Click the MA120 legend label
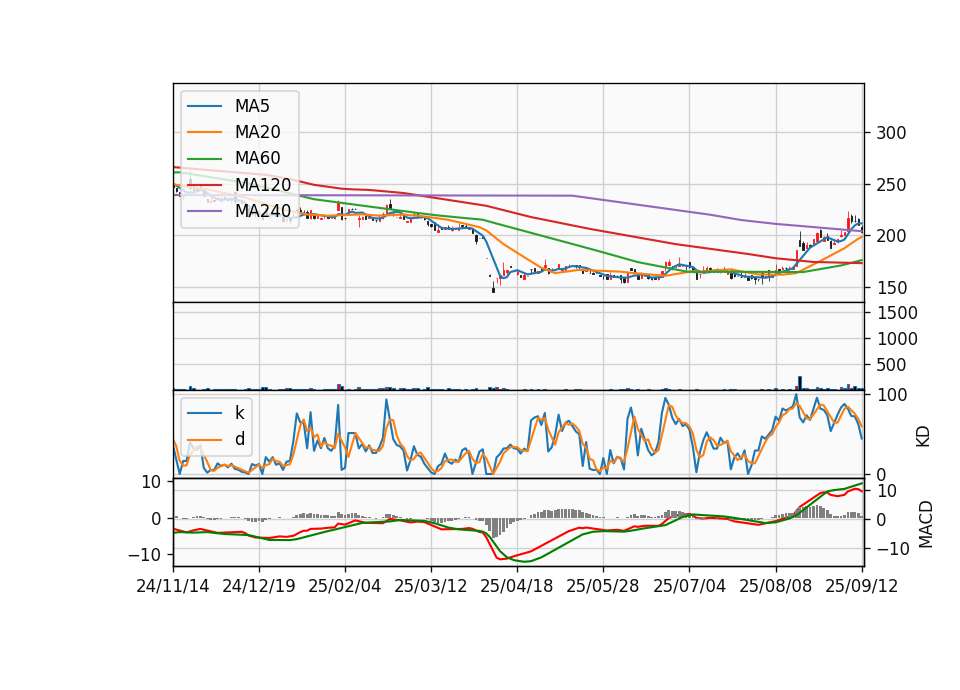Viewport: 960px width, 690px height. point(263,184)
